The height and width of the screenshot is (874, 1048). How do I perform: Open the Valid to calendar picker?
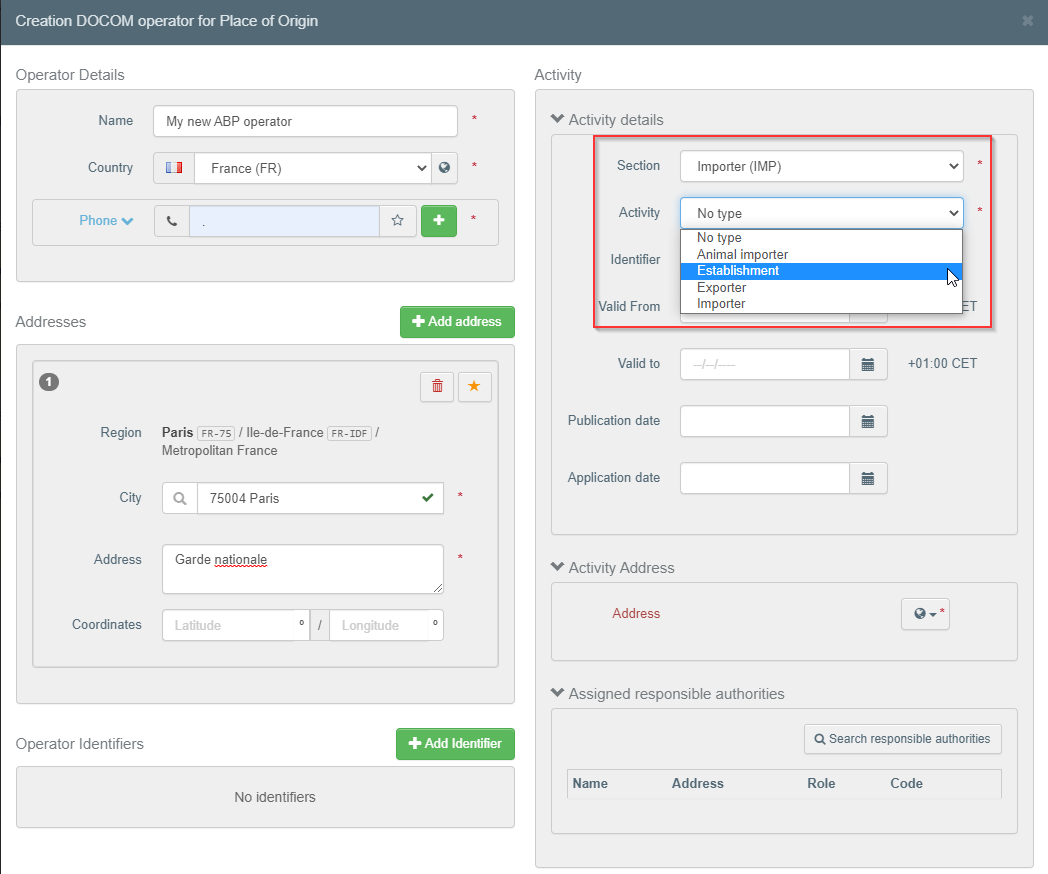pyautogui.click(x=868, y=365)
